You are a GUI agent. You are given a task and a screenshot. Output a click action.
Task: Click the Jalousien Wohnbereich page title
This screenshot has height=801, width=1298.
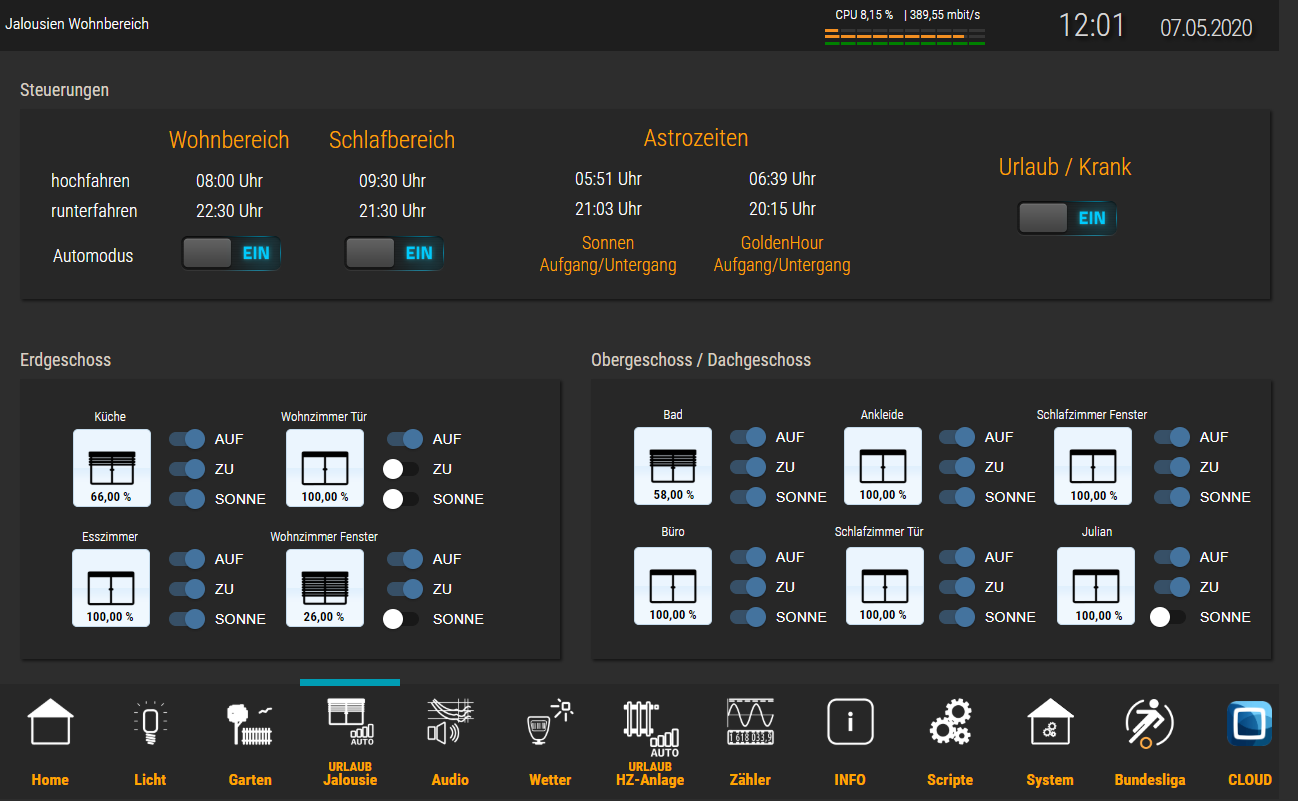(77, 23)
